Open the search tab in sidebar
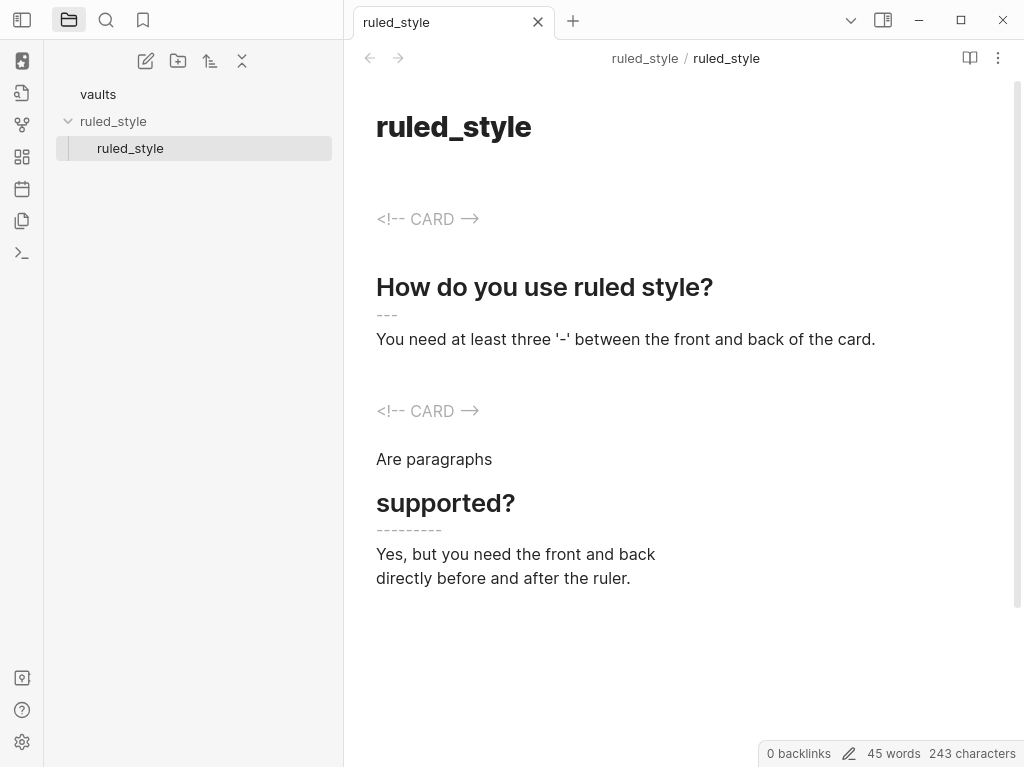1024x767 pixels. (106, 20)
